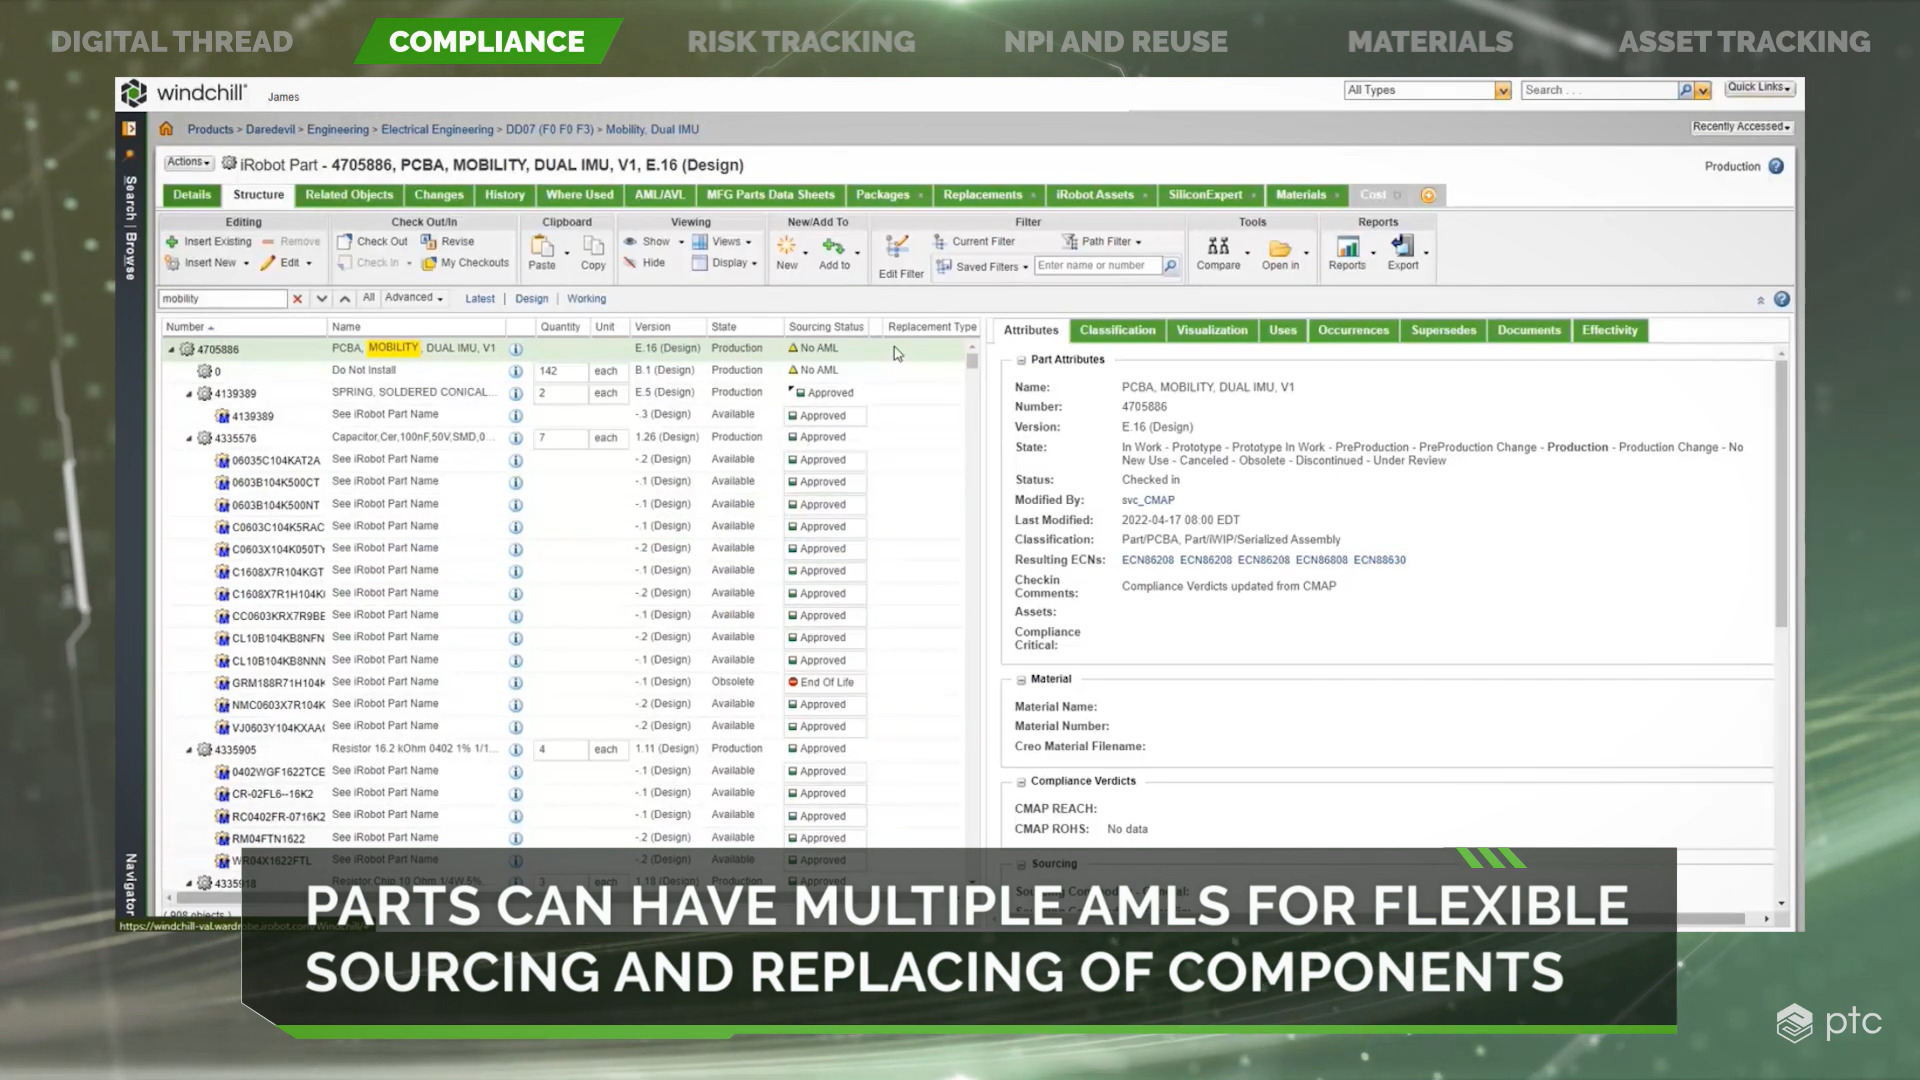Click the Electrical Engineering breadcrumb link
The image size is (1920, 1080).
point(437,130)
